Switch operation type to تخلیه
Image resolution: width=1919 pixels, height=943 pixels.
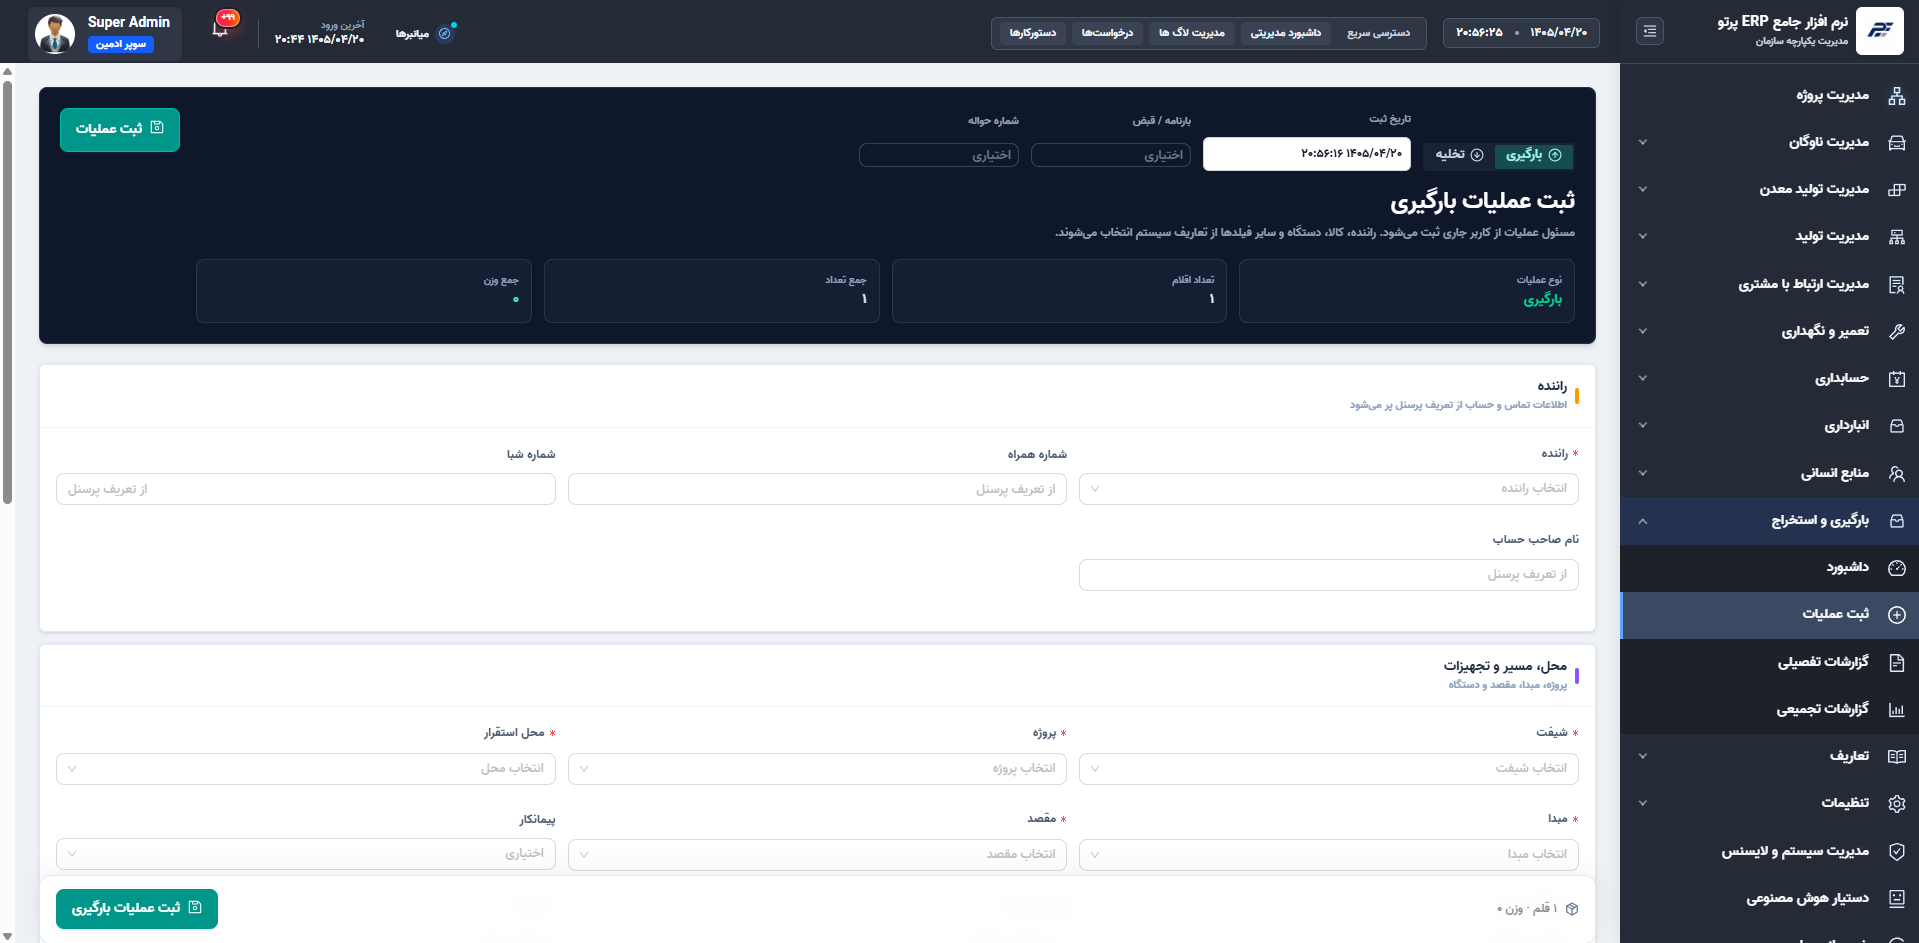[x=1459, y=155]
